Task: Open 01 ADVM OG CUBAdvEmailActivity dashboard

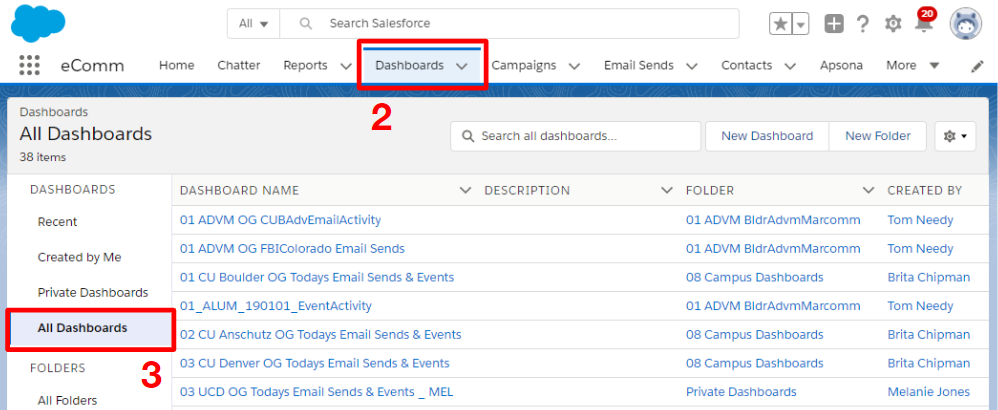Action: 280,220
